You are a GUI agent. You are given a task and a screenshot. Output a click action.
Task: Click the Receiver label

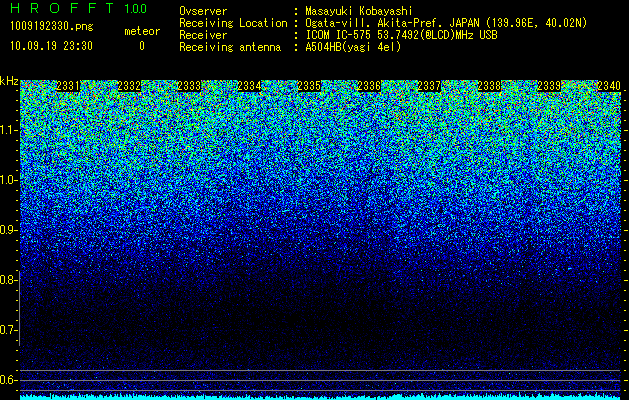(203, 35)
